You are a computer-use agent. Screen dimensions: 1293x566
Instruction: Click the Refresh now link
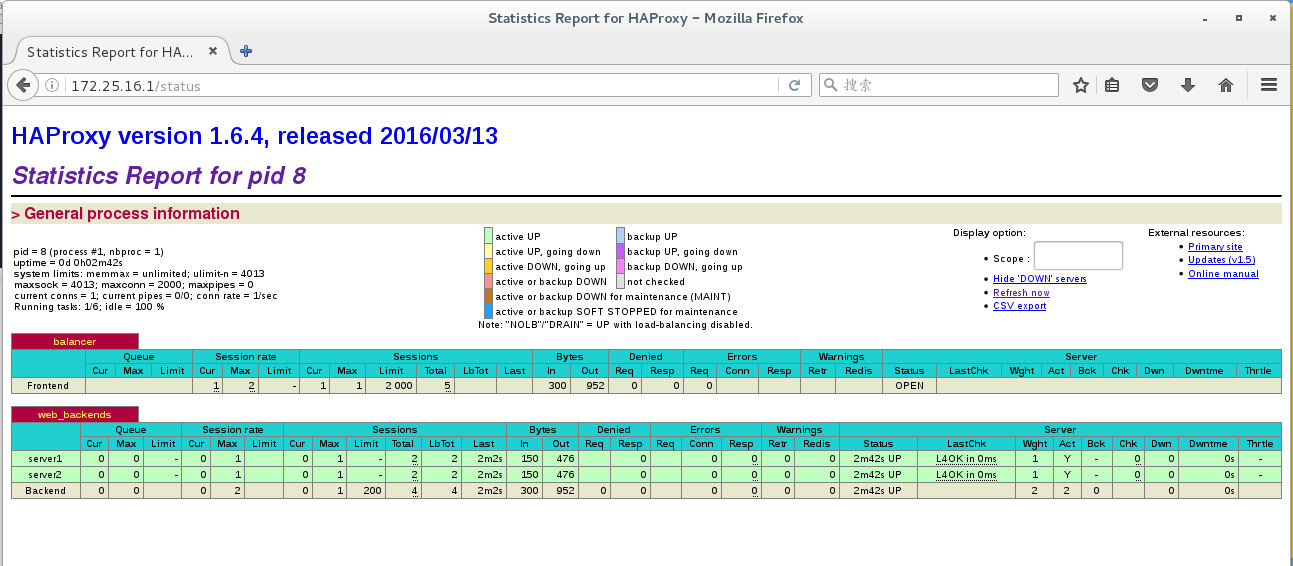pyautogui.click(x=1021, y=293)
